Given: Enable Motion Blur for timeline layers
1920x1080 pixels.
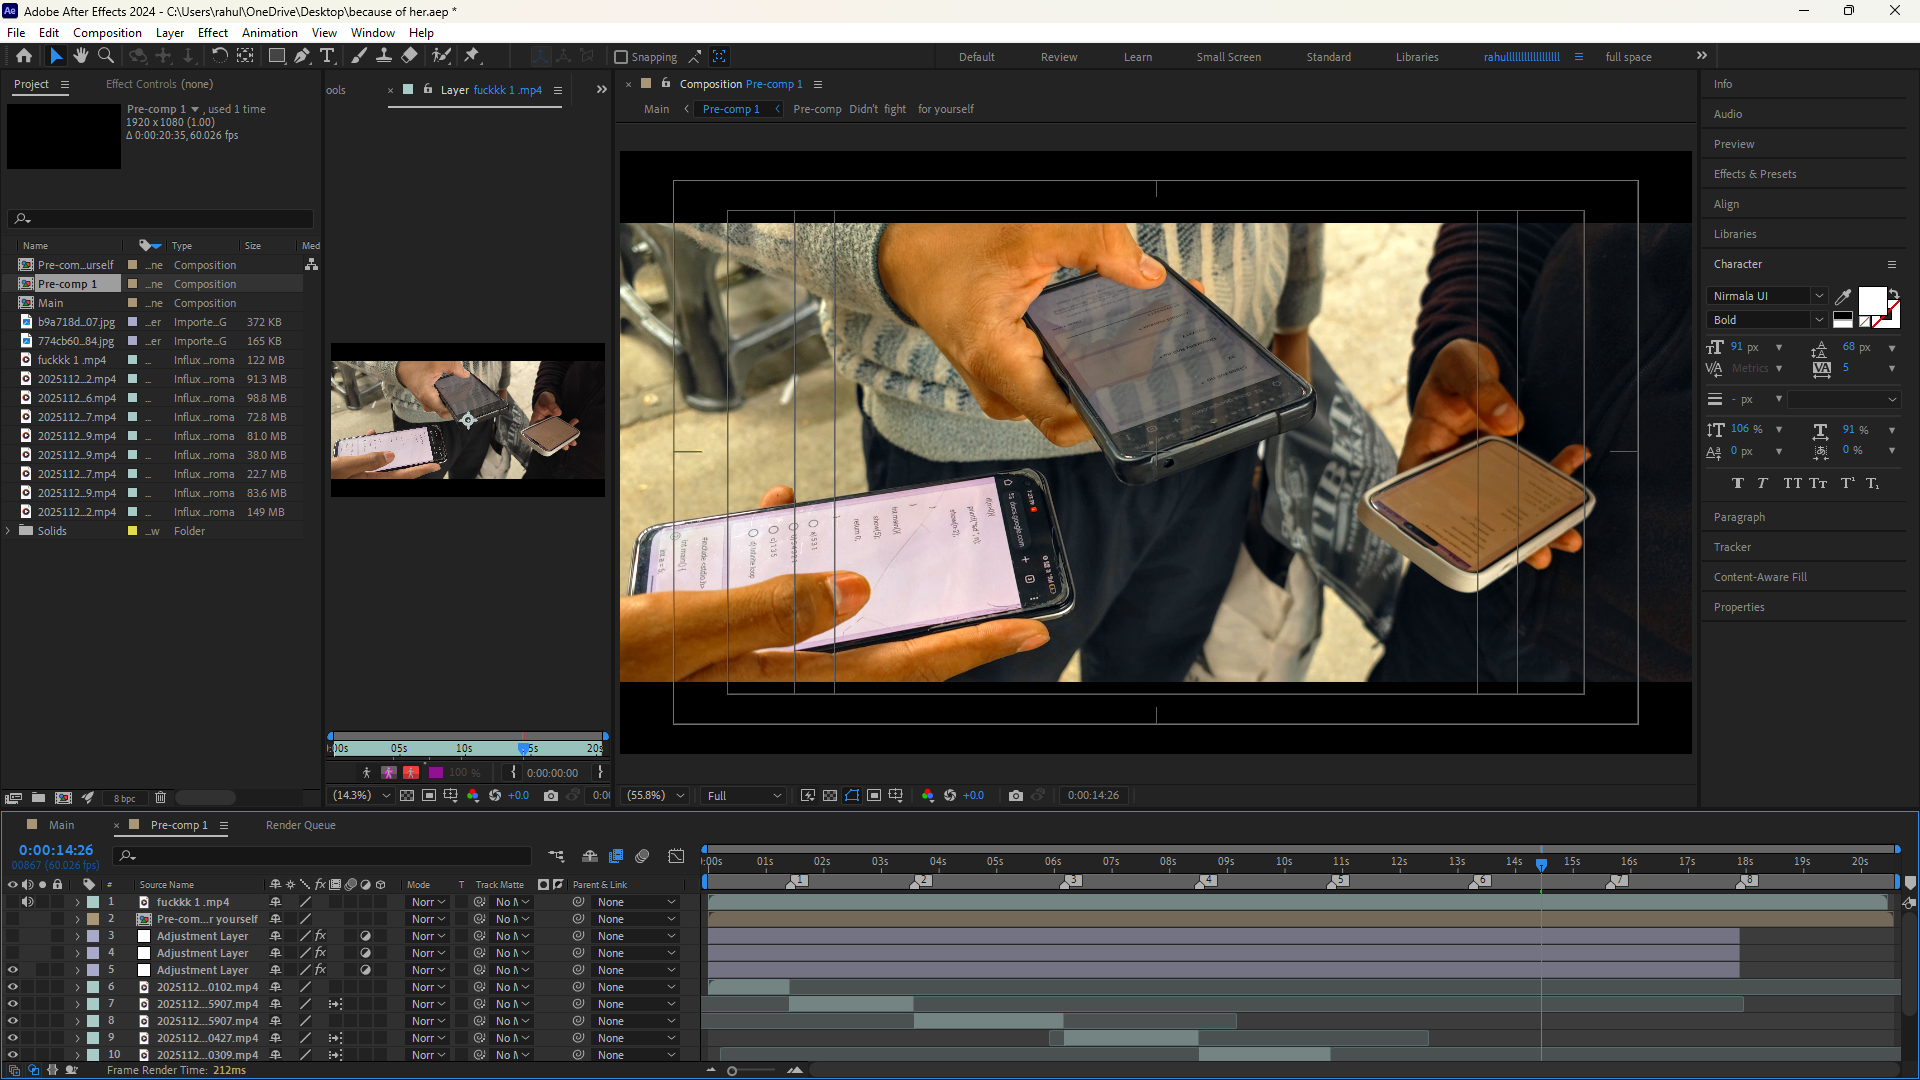Looking at the screenshot, I should 643,856.
